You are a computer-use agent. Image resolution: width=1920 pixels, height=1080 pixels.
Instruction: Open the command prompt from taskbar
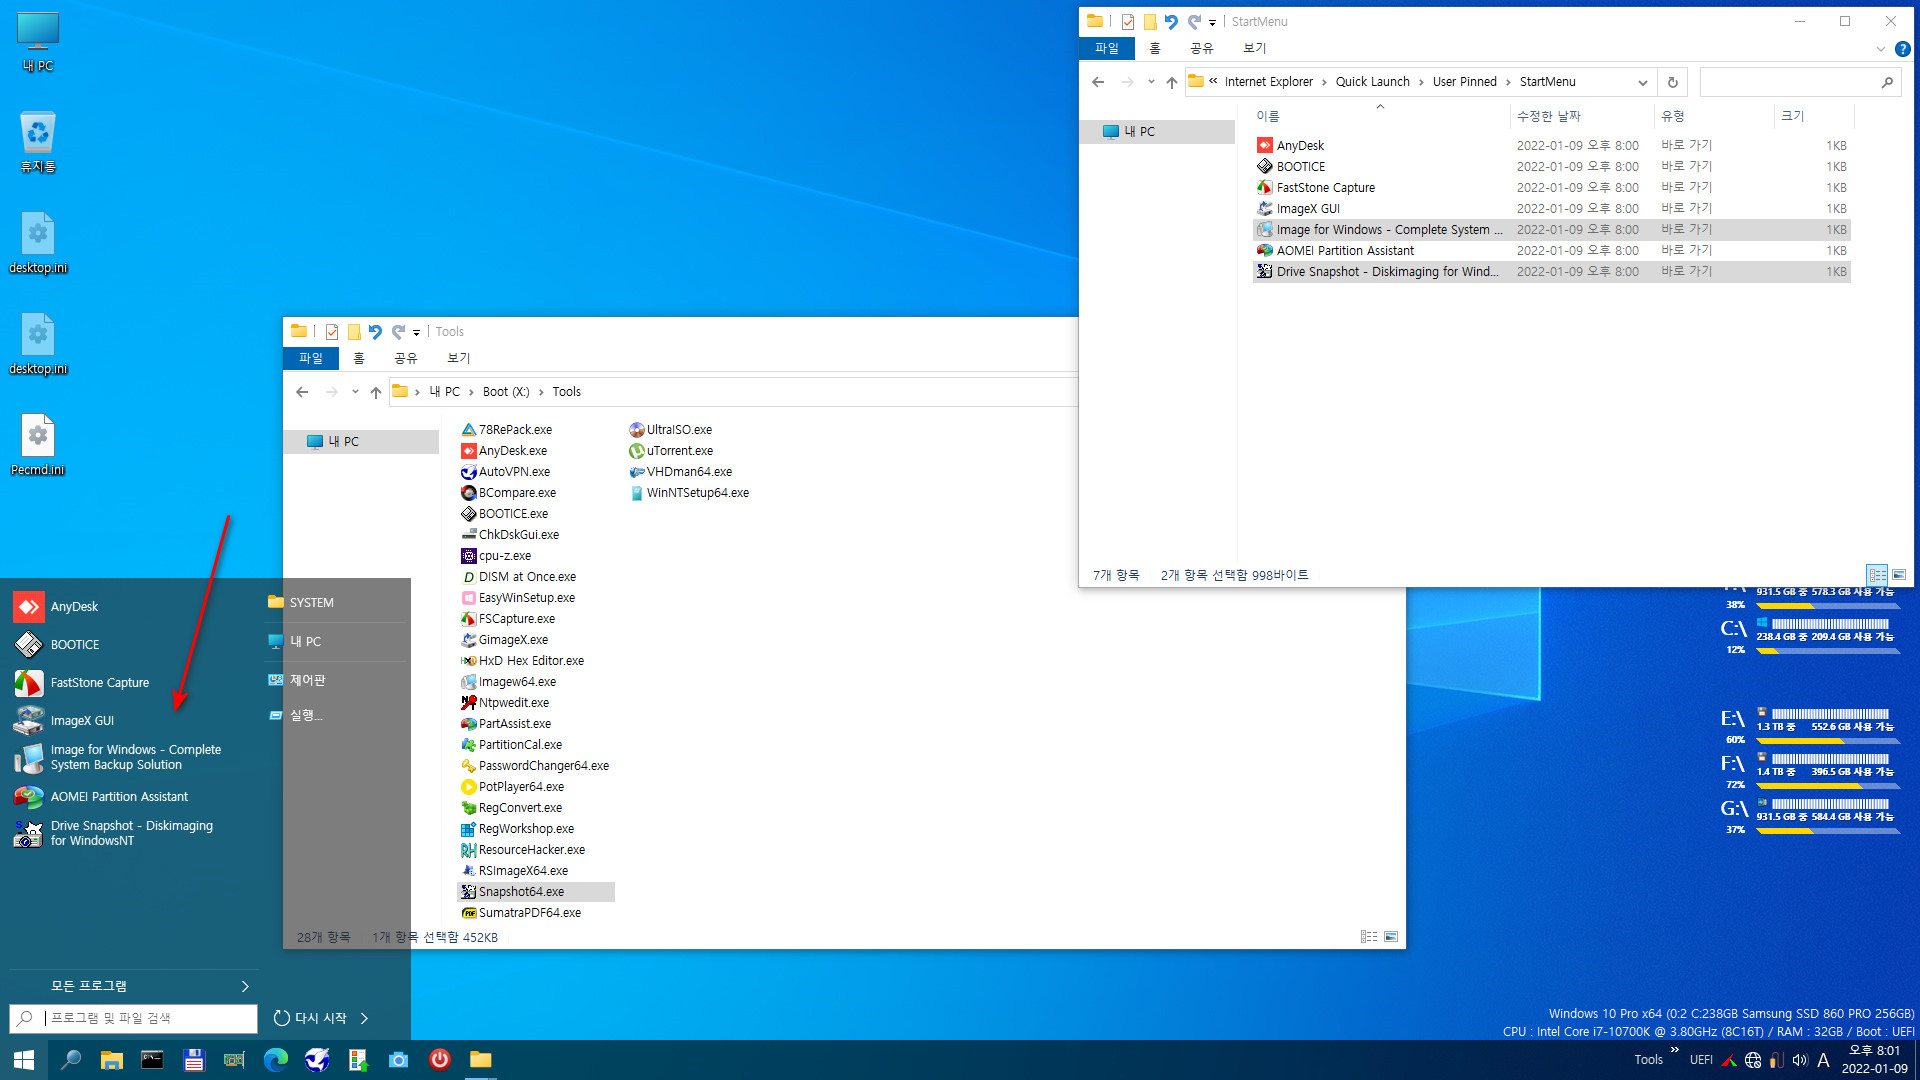152,1060
